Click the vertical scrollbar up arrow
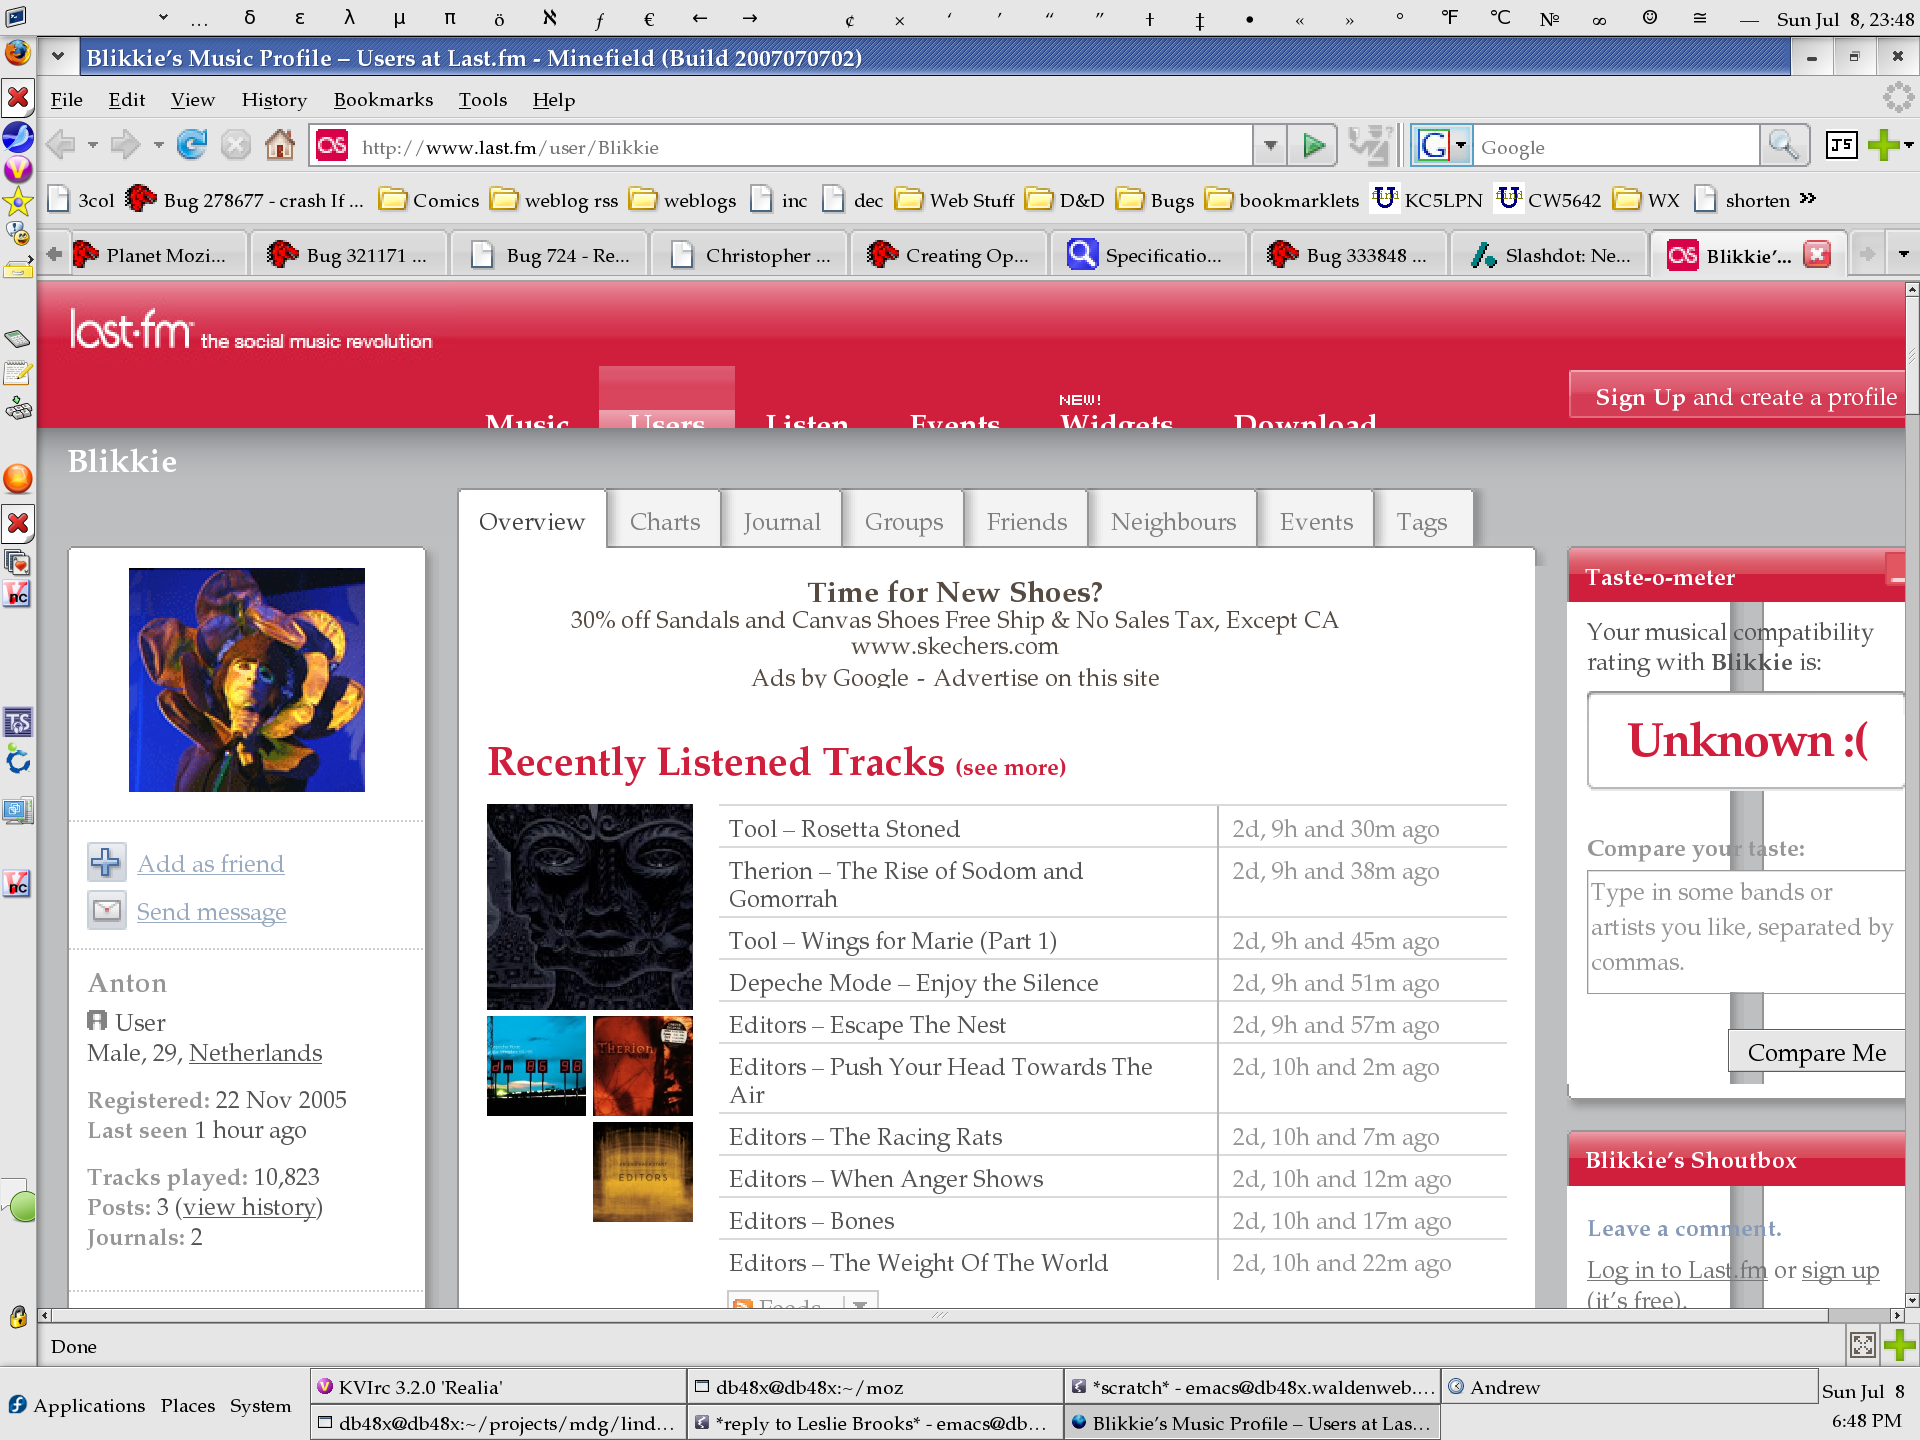 tap(1912, 290)
